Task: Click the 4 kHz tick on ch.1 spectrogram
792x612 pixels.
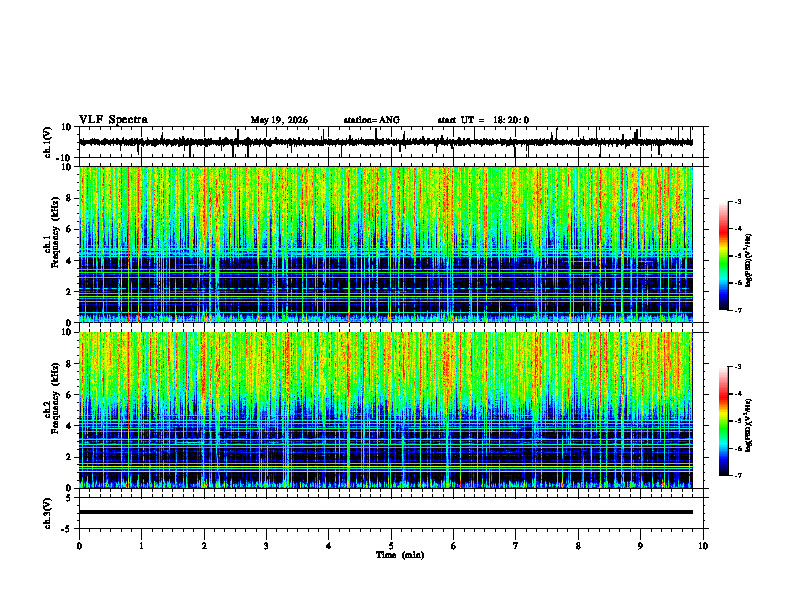Action: [x=70, y=261]
